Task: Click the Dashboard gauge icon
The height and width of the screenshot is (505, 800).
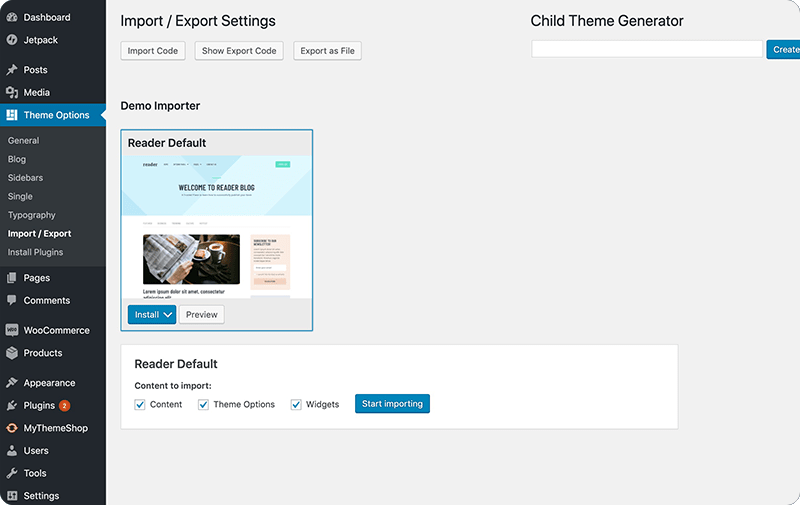Action: pos(12,17)
